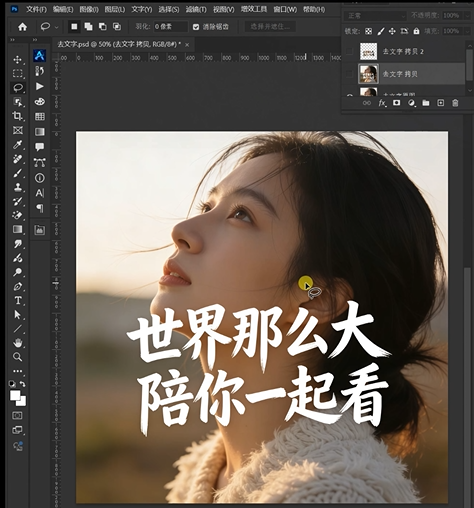Select the Lasso tool in toolbox
Viewport: 474px width, 508px height.
click(x=17, y=88)
